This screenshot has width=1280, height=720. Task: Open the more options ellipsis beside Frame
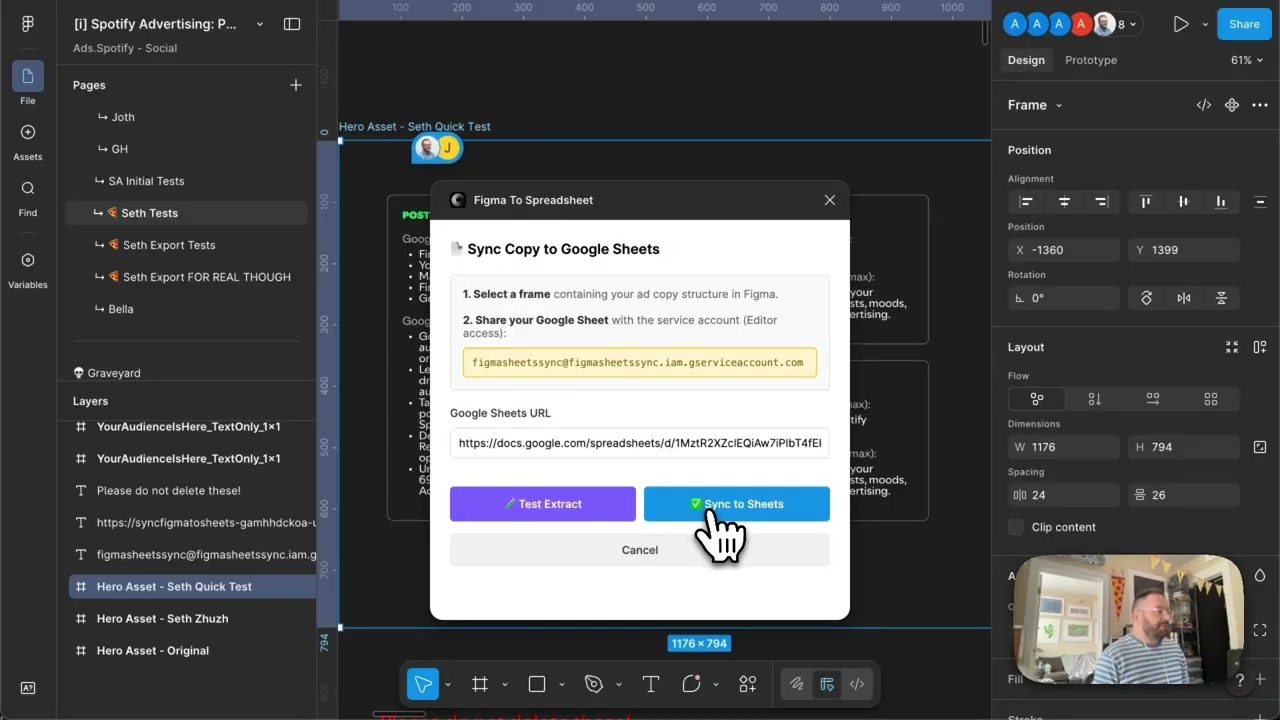1260,105
